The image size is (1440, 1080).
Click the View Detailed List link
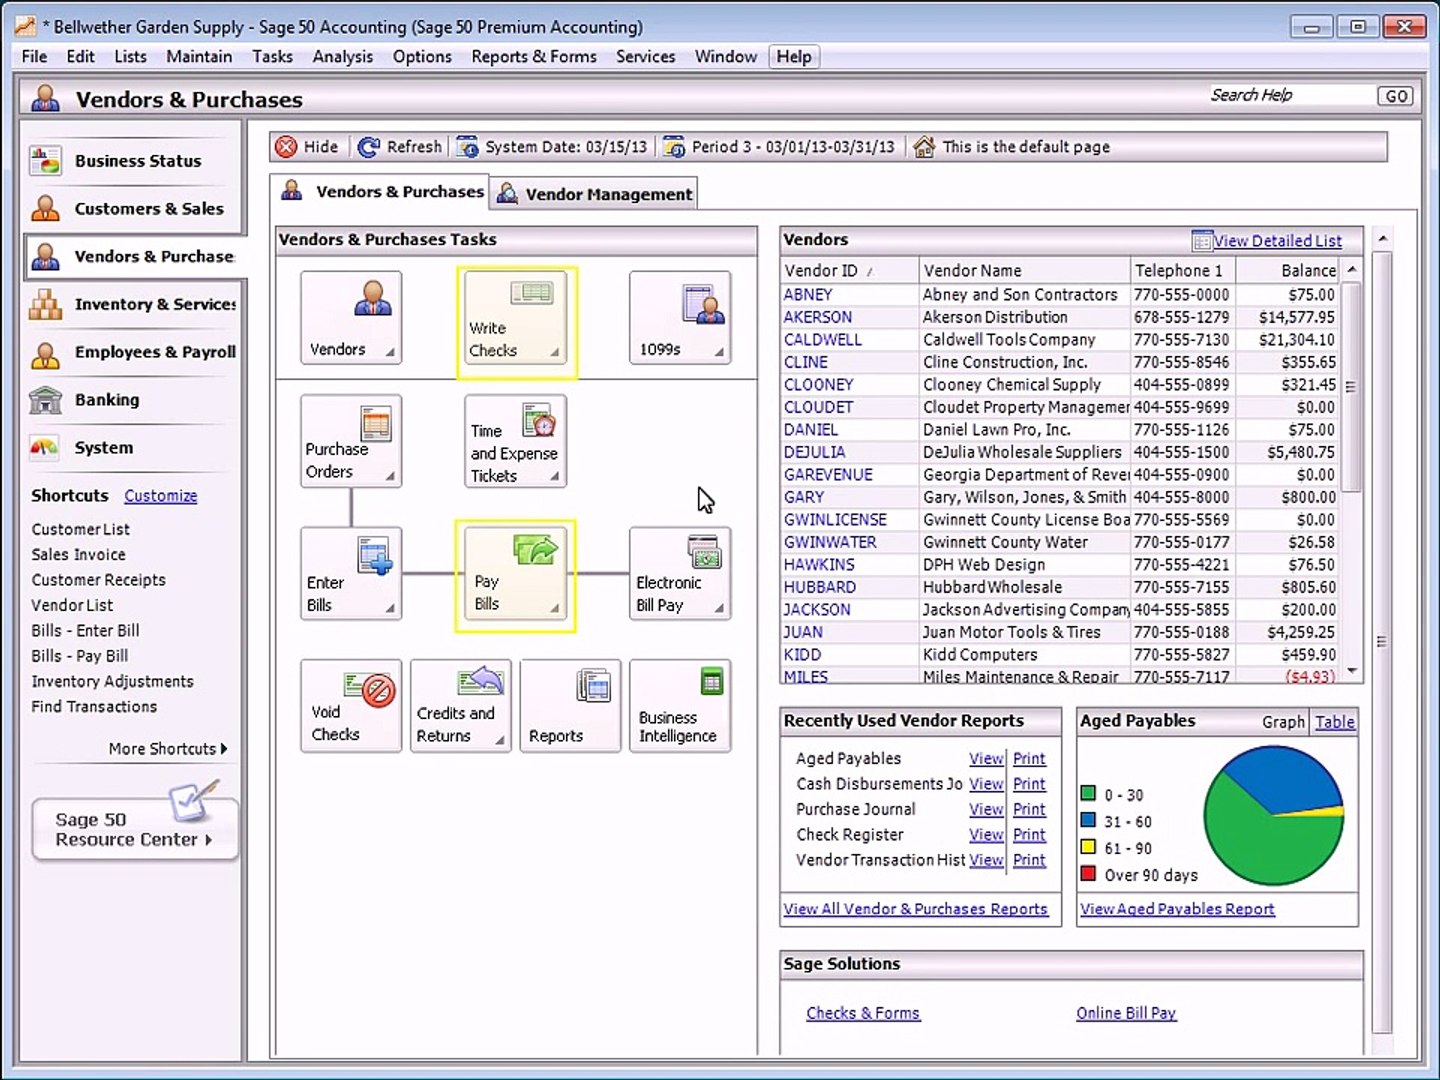1276,241
